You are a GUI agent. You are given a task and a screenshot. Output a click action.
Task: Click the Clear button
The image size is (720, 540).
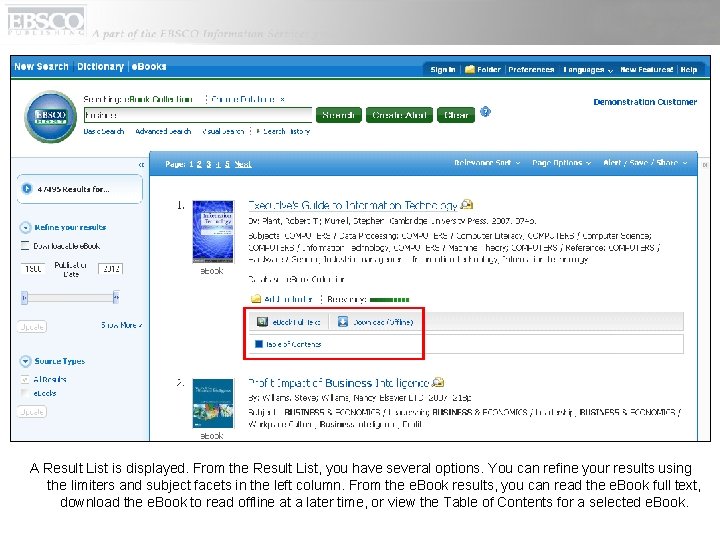click(456, 115)
